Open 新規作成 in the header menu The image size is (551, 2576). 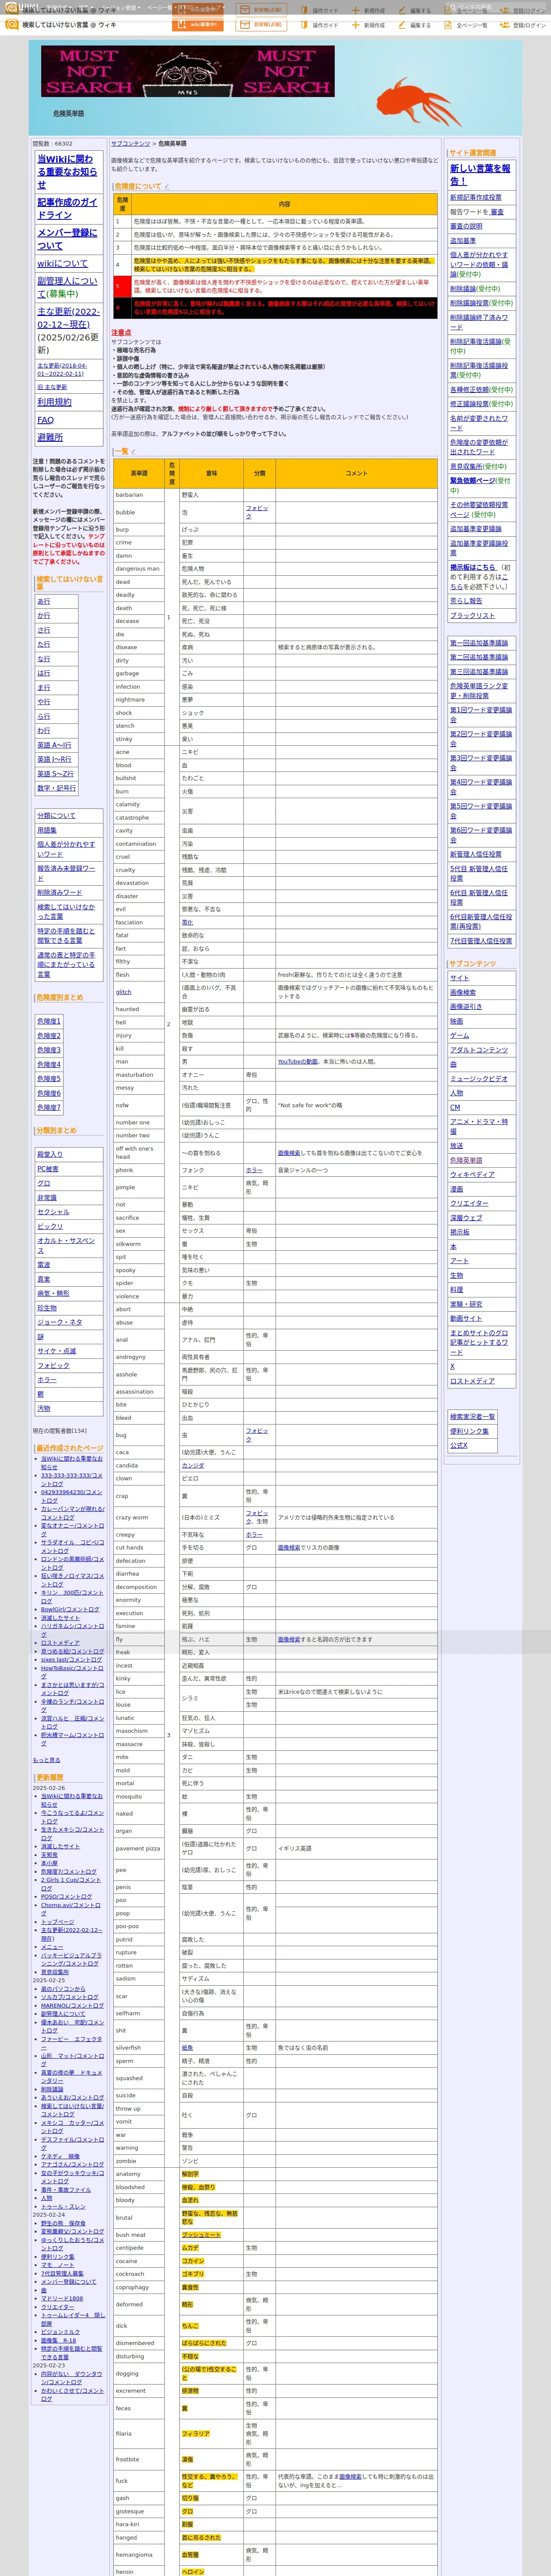coord(368,25)
